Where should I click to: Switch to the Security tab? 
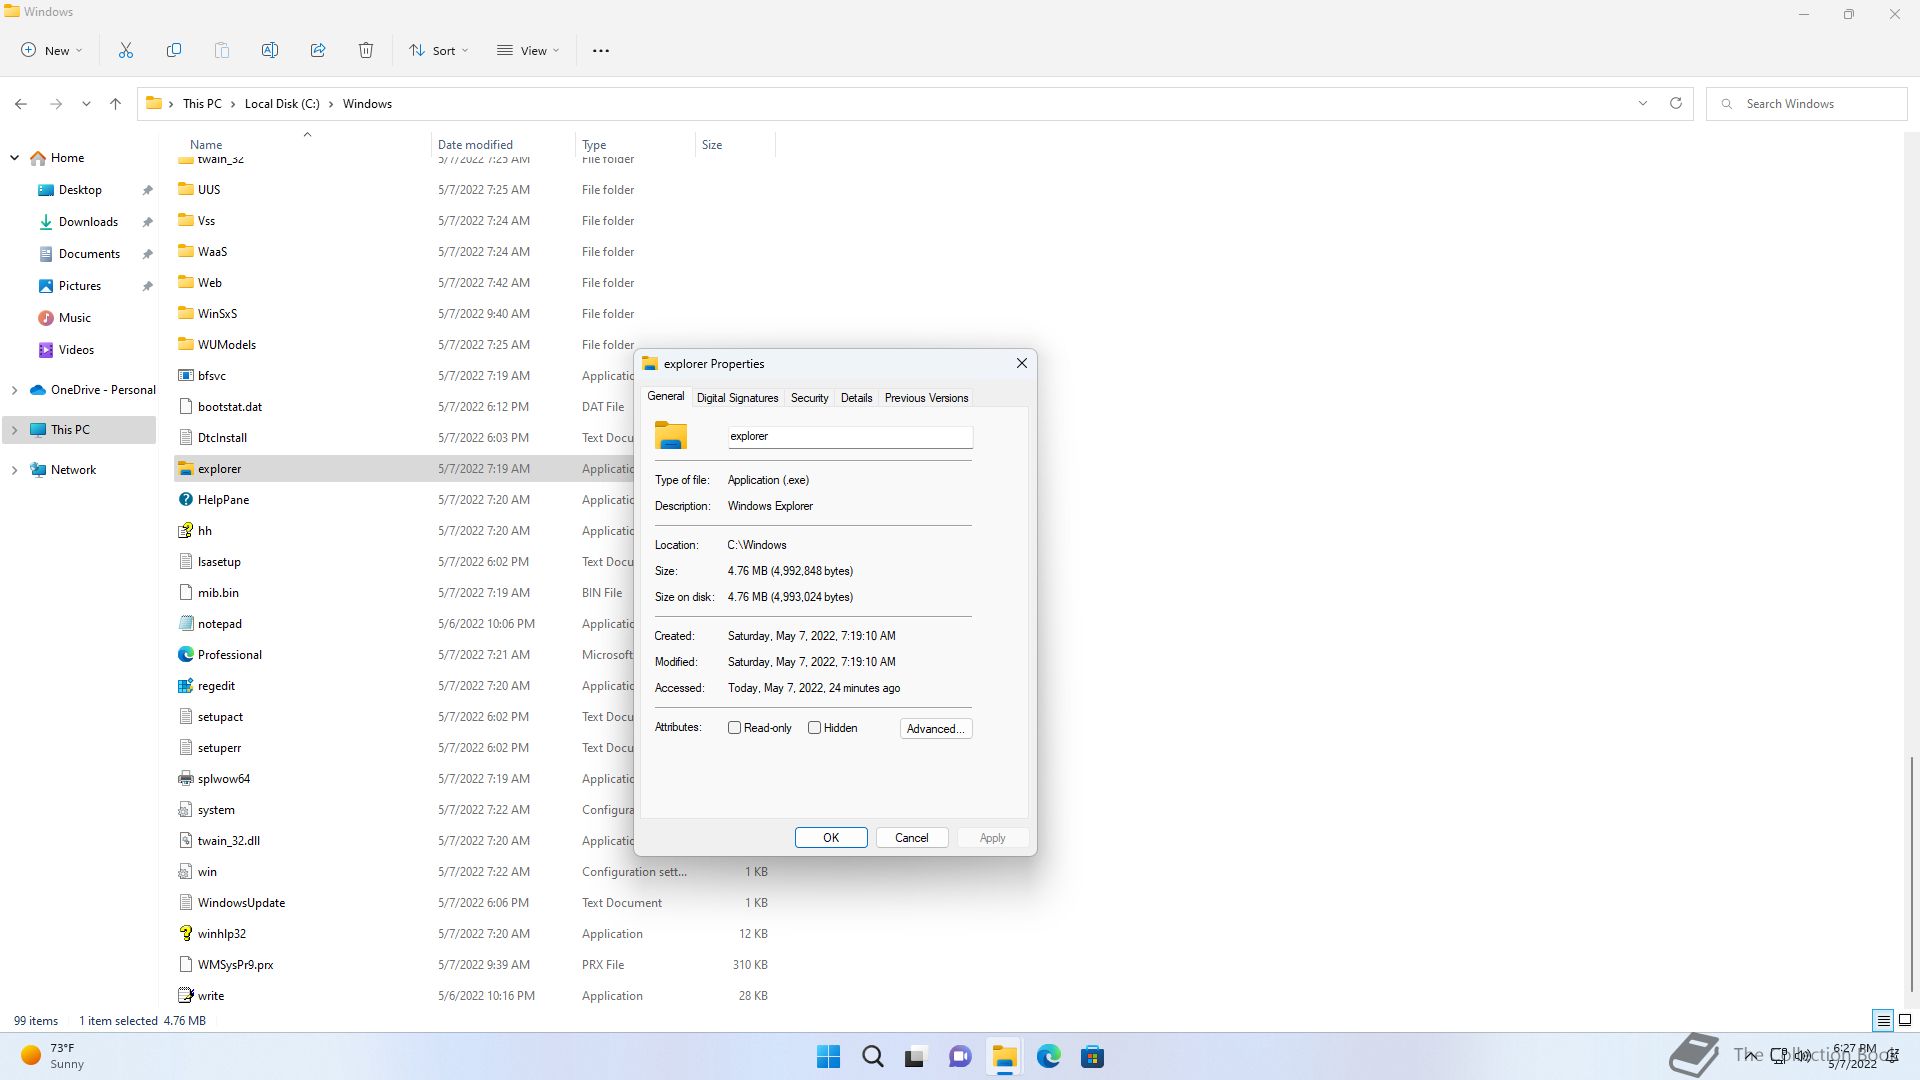809,398
